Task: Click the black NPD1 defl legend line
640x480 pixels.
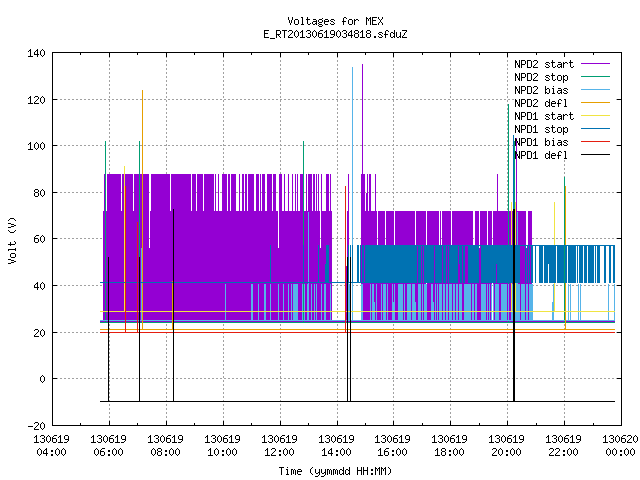Action: [595, 155]
